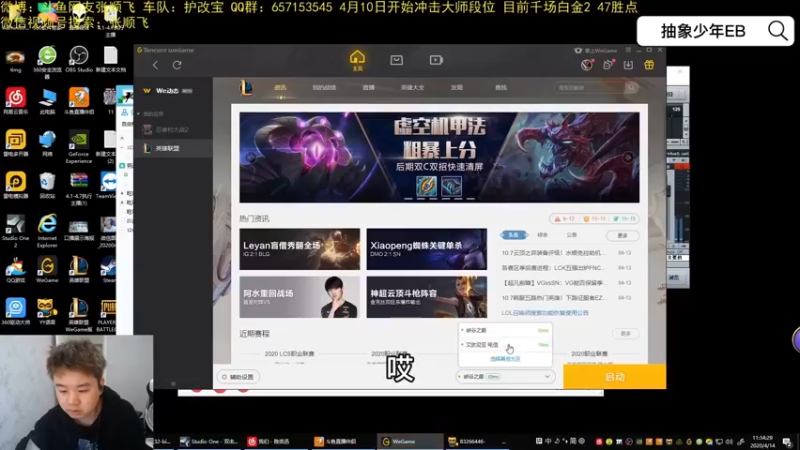The width and height of the screenshot is (800, 450).
Task: Click 更多 button in 近期赛程
Action: (626, 333)
